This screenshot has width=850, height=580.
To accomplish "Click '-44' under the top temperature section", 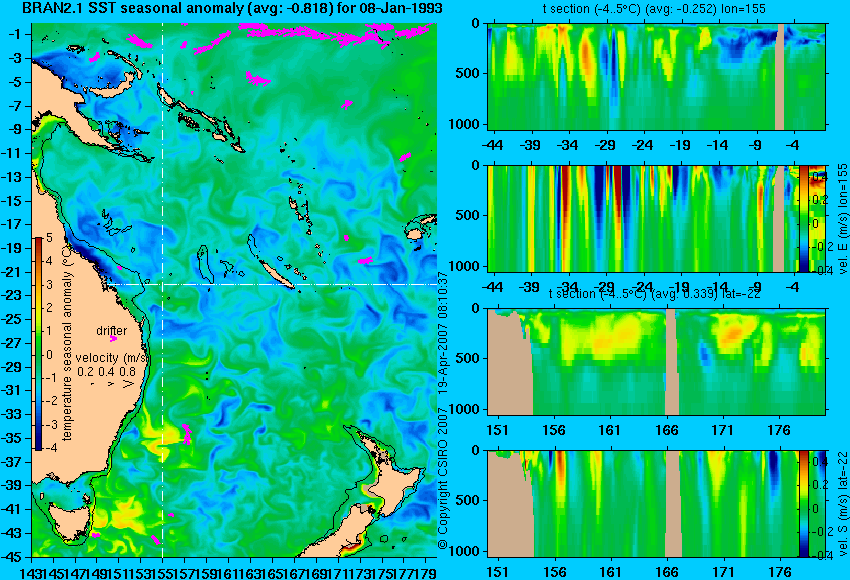I will tap(492, 145).
